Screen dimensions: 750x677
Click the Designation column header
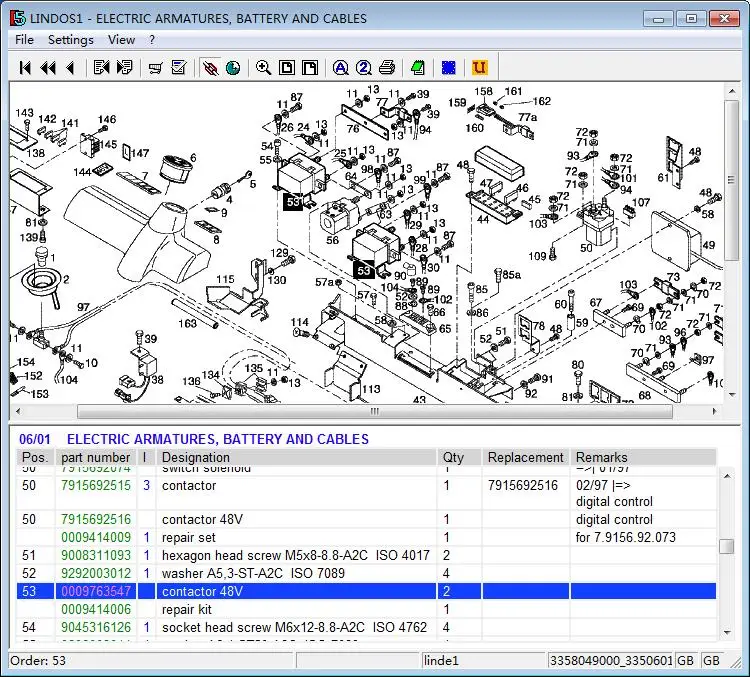pyautogui.click(x=296, y=457)
